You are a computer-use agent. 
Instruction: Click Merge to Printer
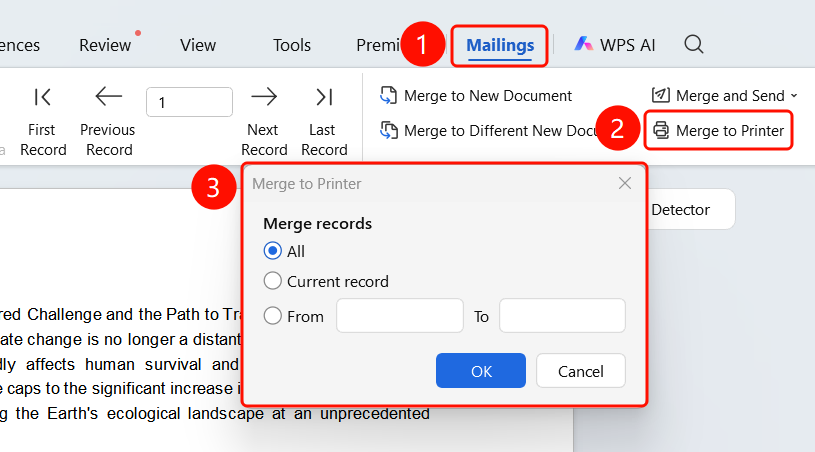718,130
